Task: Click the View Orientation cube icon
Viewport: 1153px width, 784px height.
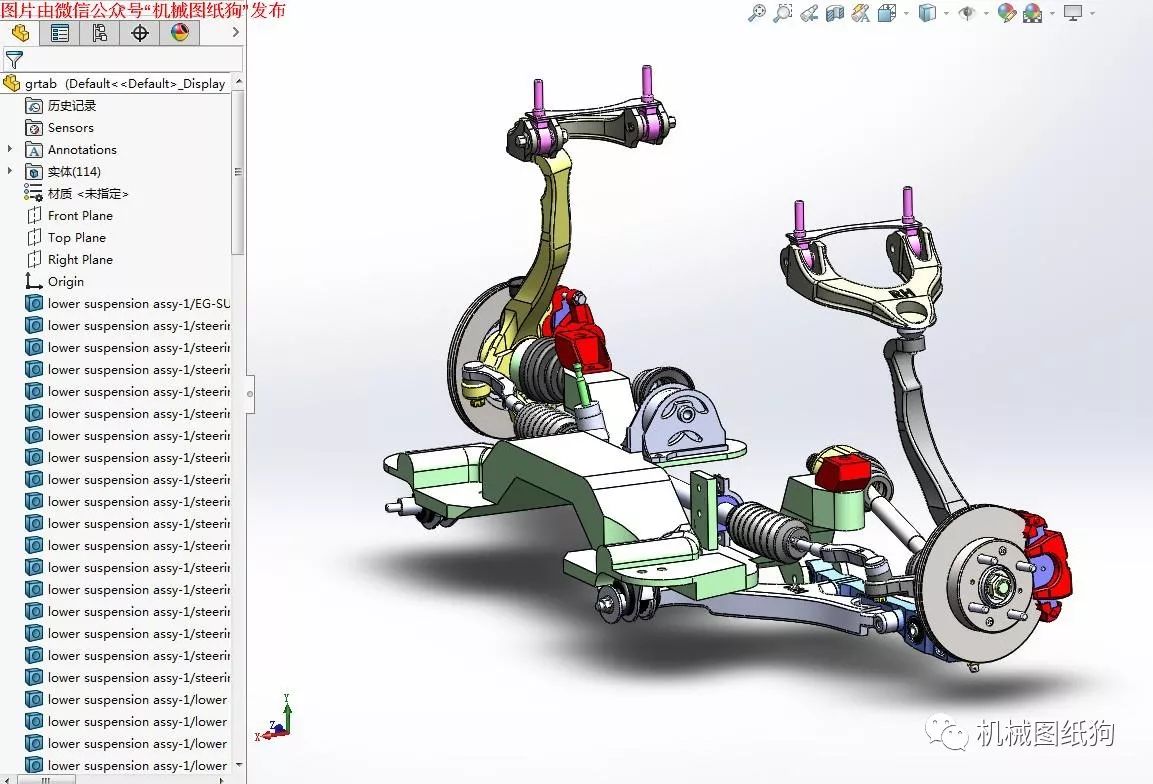Action: 887,13
